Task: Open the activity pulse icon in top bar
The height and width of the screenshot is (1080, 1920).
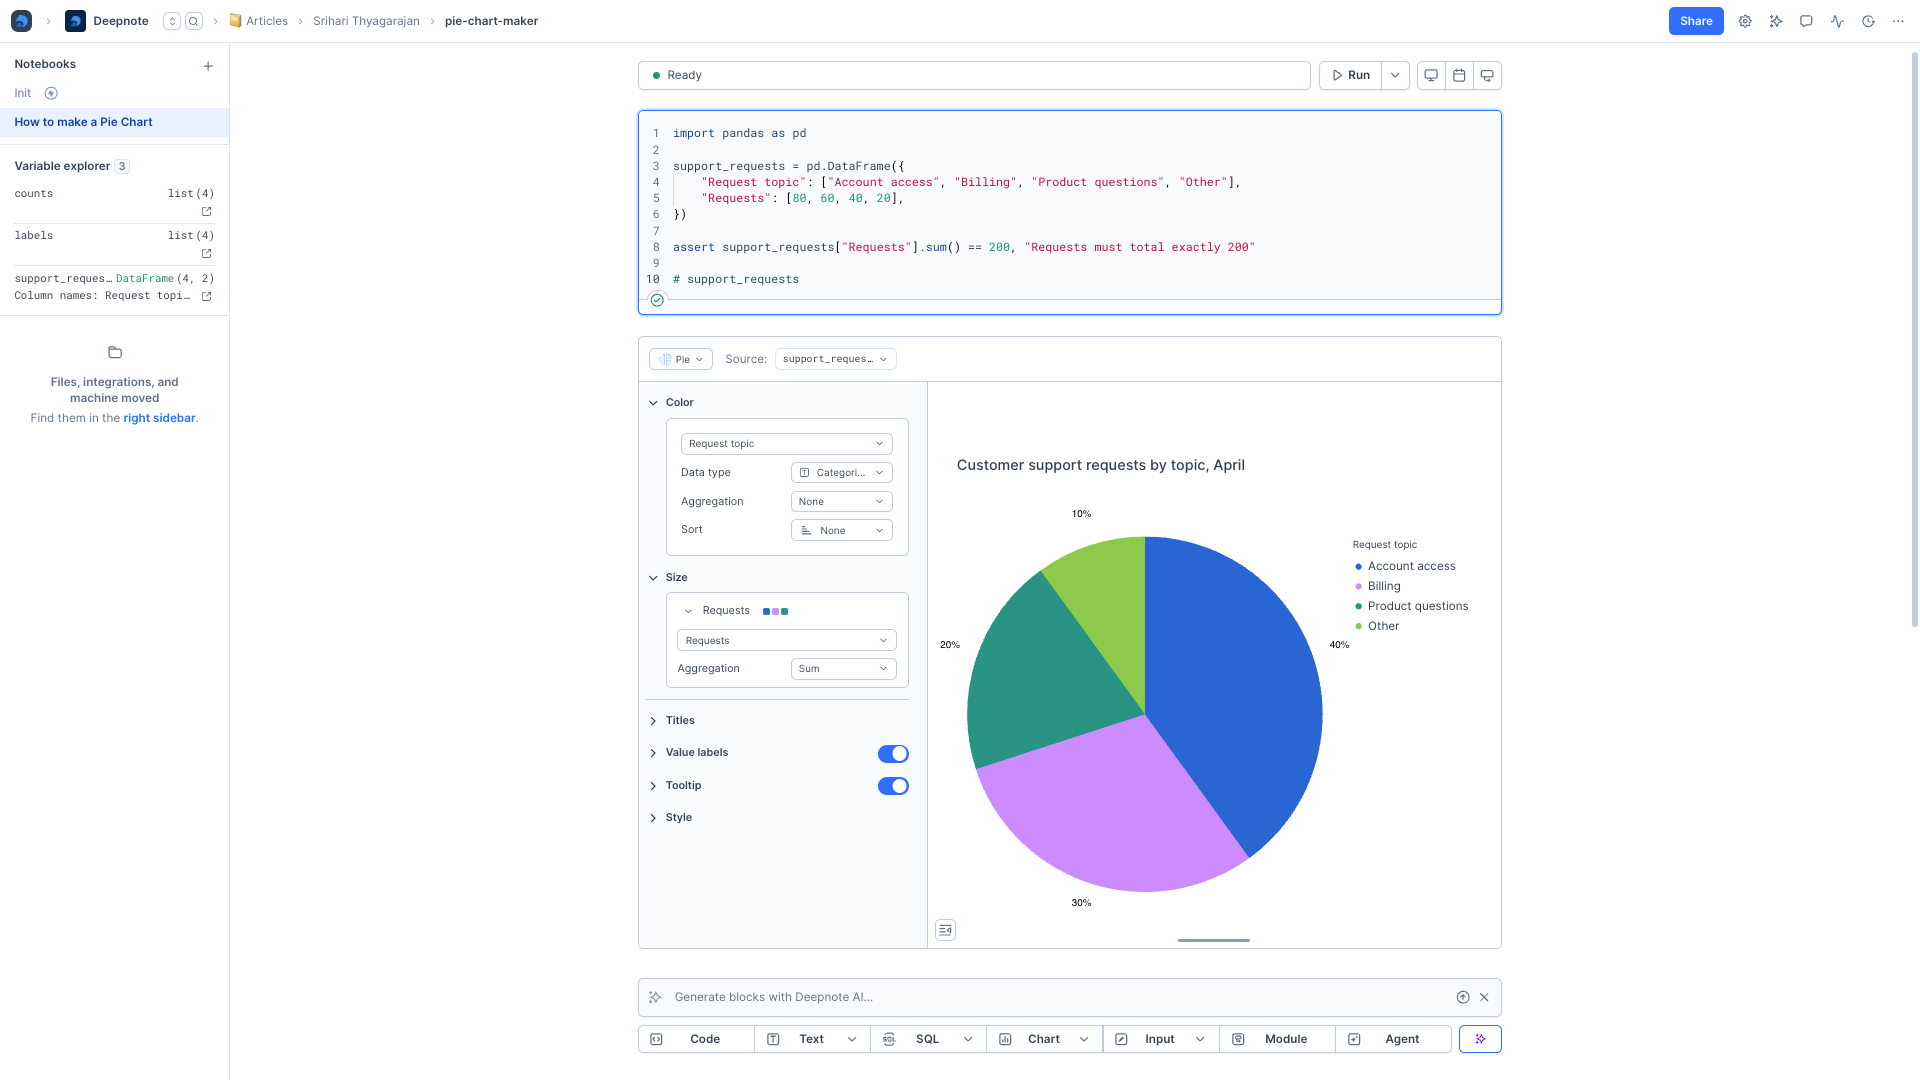Action: coord(1837,21)
